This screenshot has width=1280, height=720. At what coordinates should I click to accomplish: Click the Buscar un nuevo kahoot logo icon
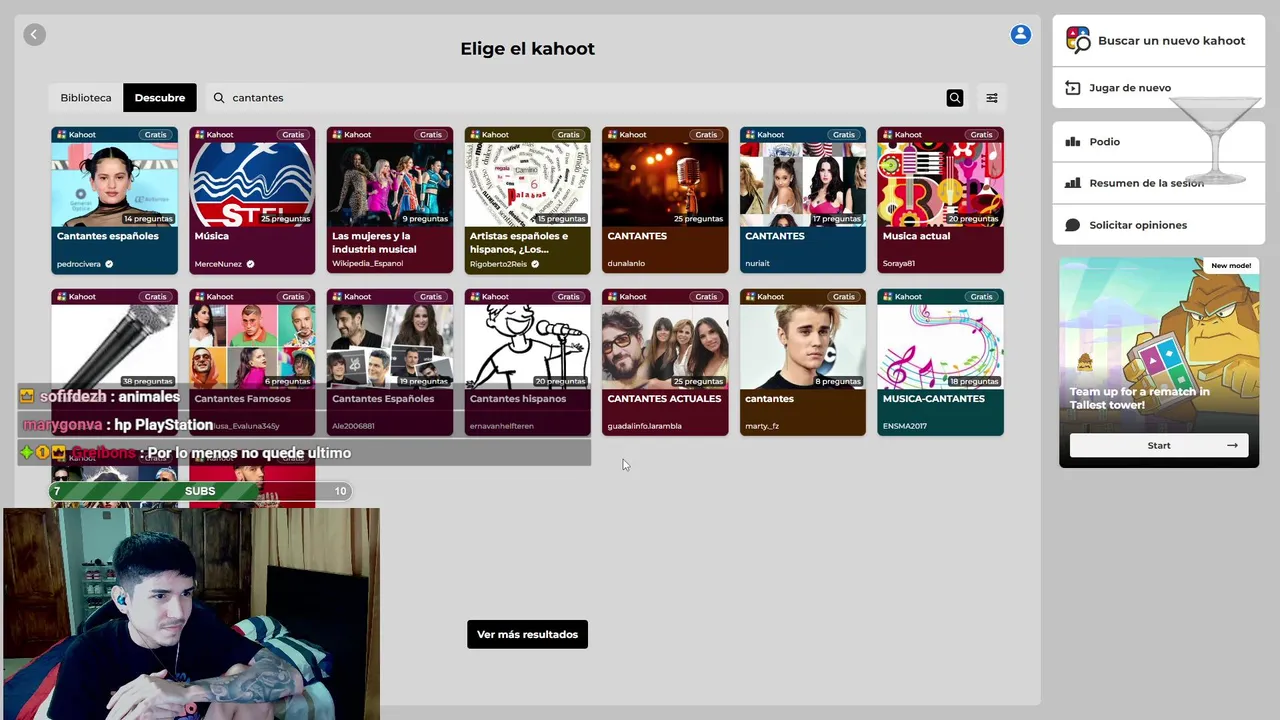(1078, 40)
